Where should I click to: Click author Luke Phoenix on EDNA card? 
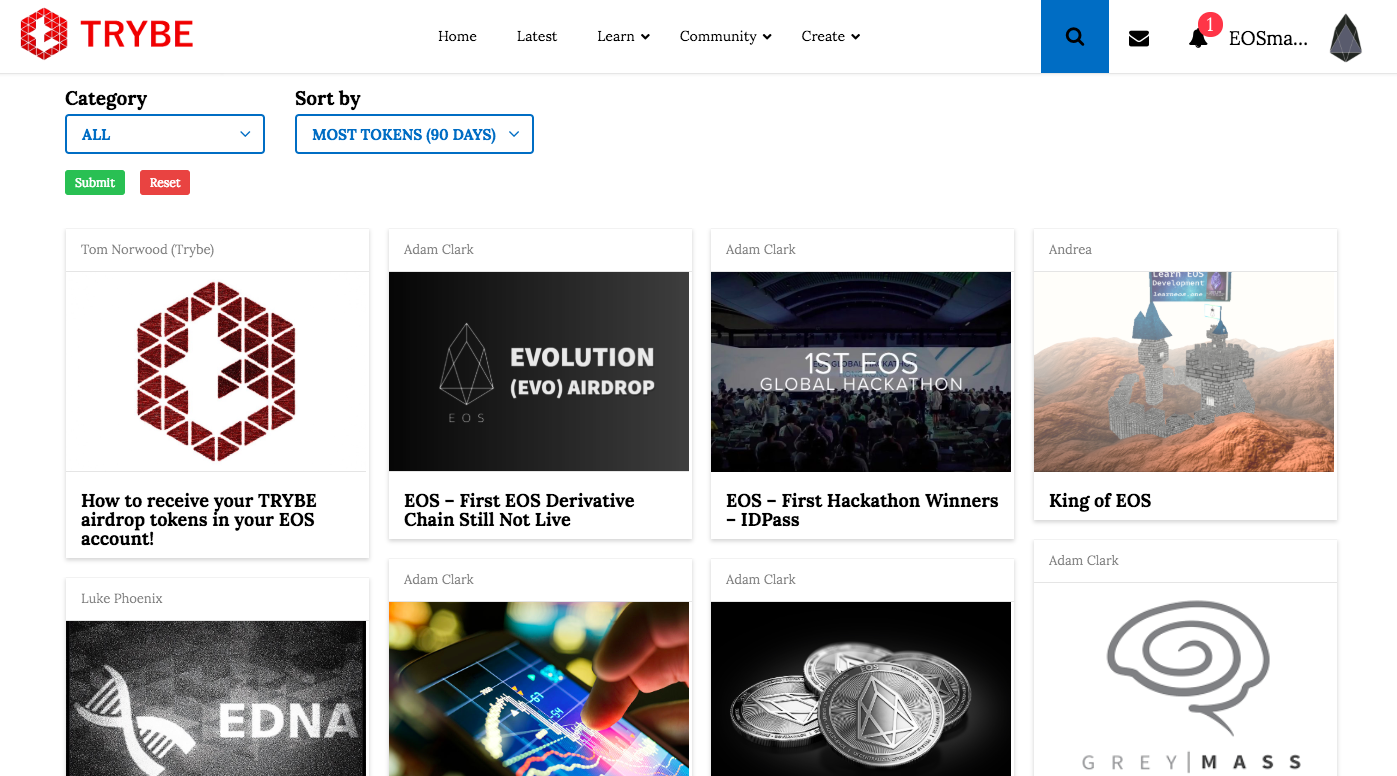pyautogui.click(x=122, y=598)
